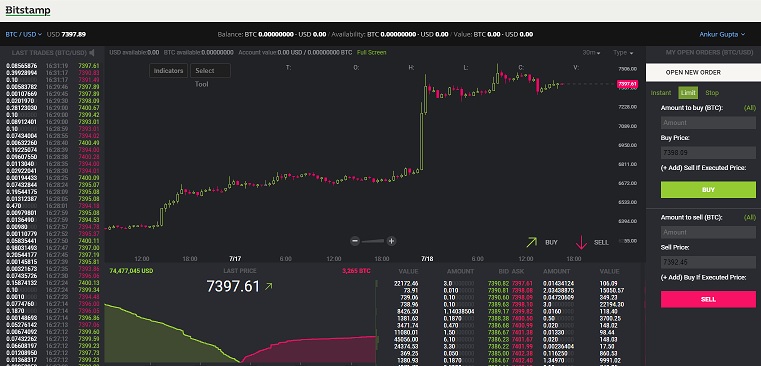Click the MY OPEN ORDERS (BTC/USD) header
Viewport: 761px width, 366px height.
pos(709,52)
